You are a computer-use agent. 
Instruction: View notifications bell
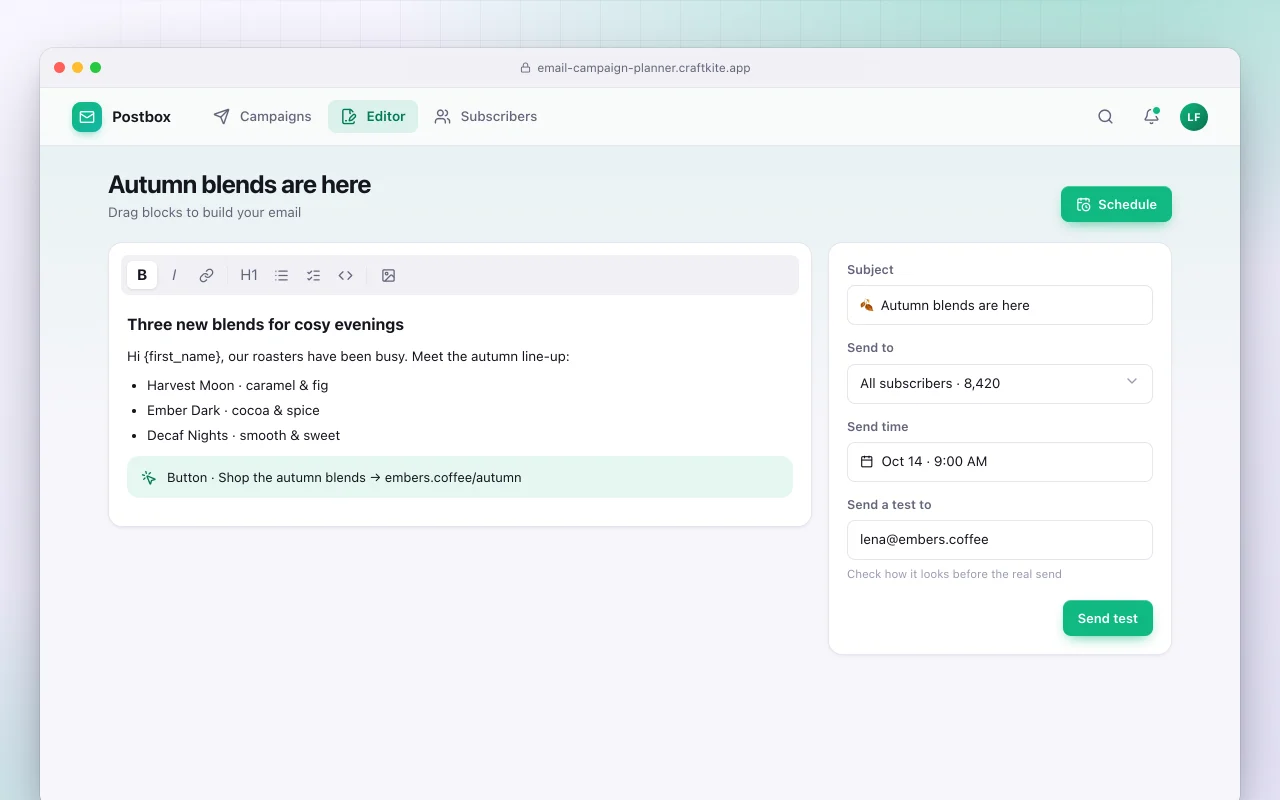tap(1151, 117)
